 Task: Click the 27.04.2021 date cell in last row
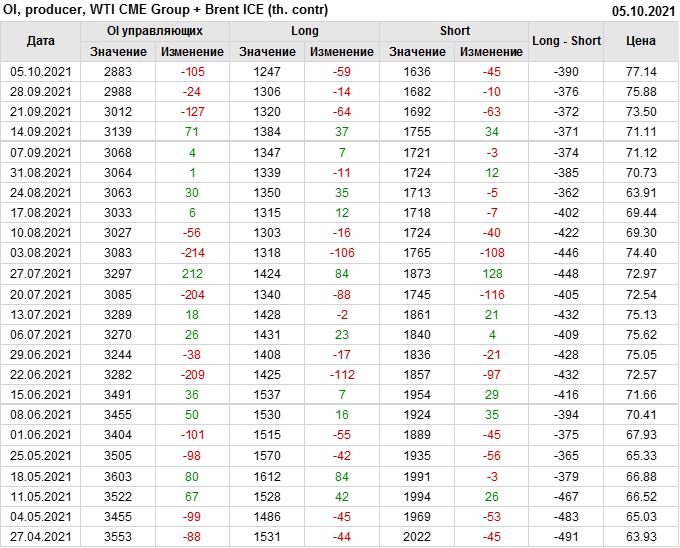tap(40, 537)
